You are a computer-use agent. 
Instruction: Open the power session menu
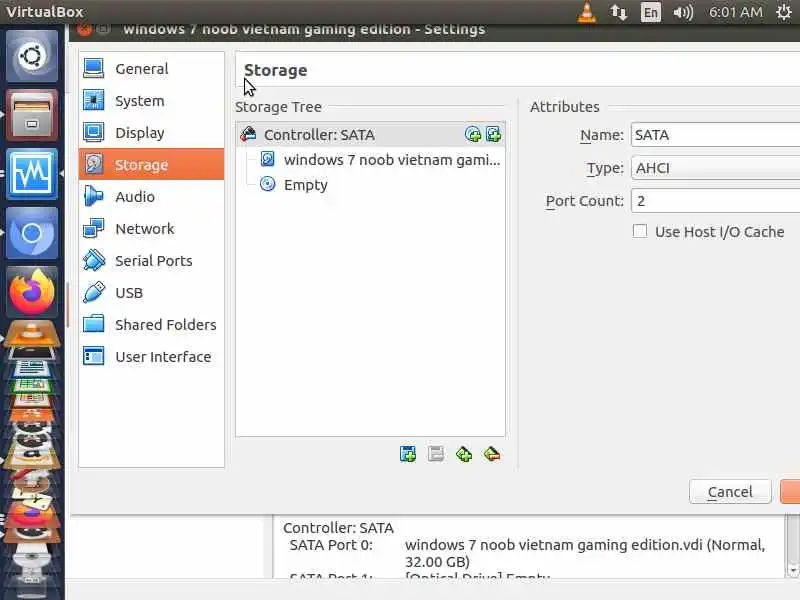point(784,12)
